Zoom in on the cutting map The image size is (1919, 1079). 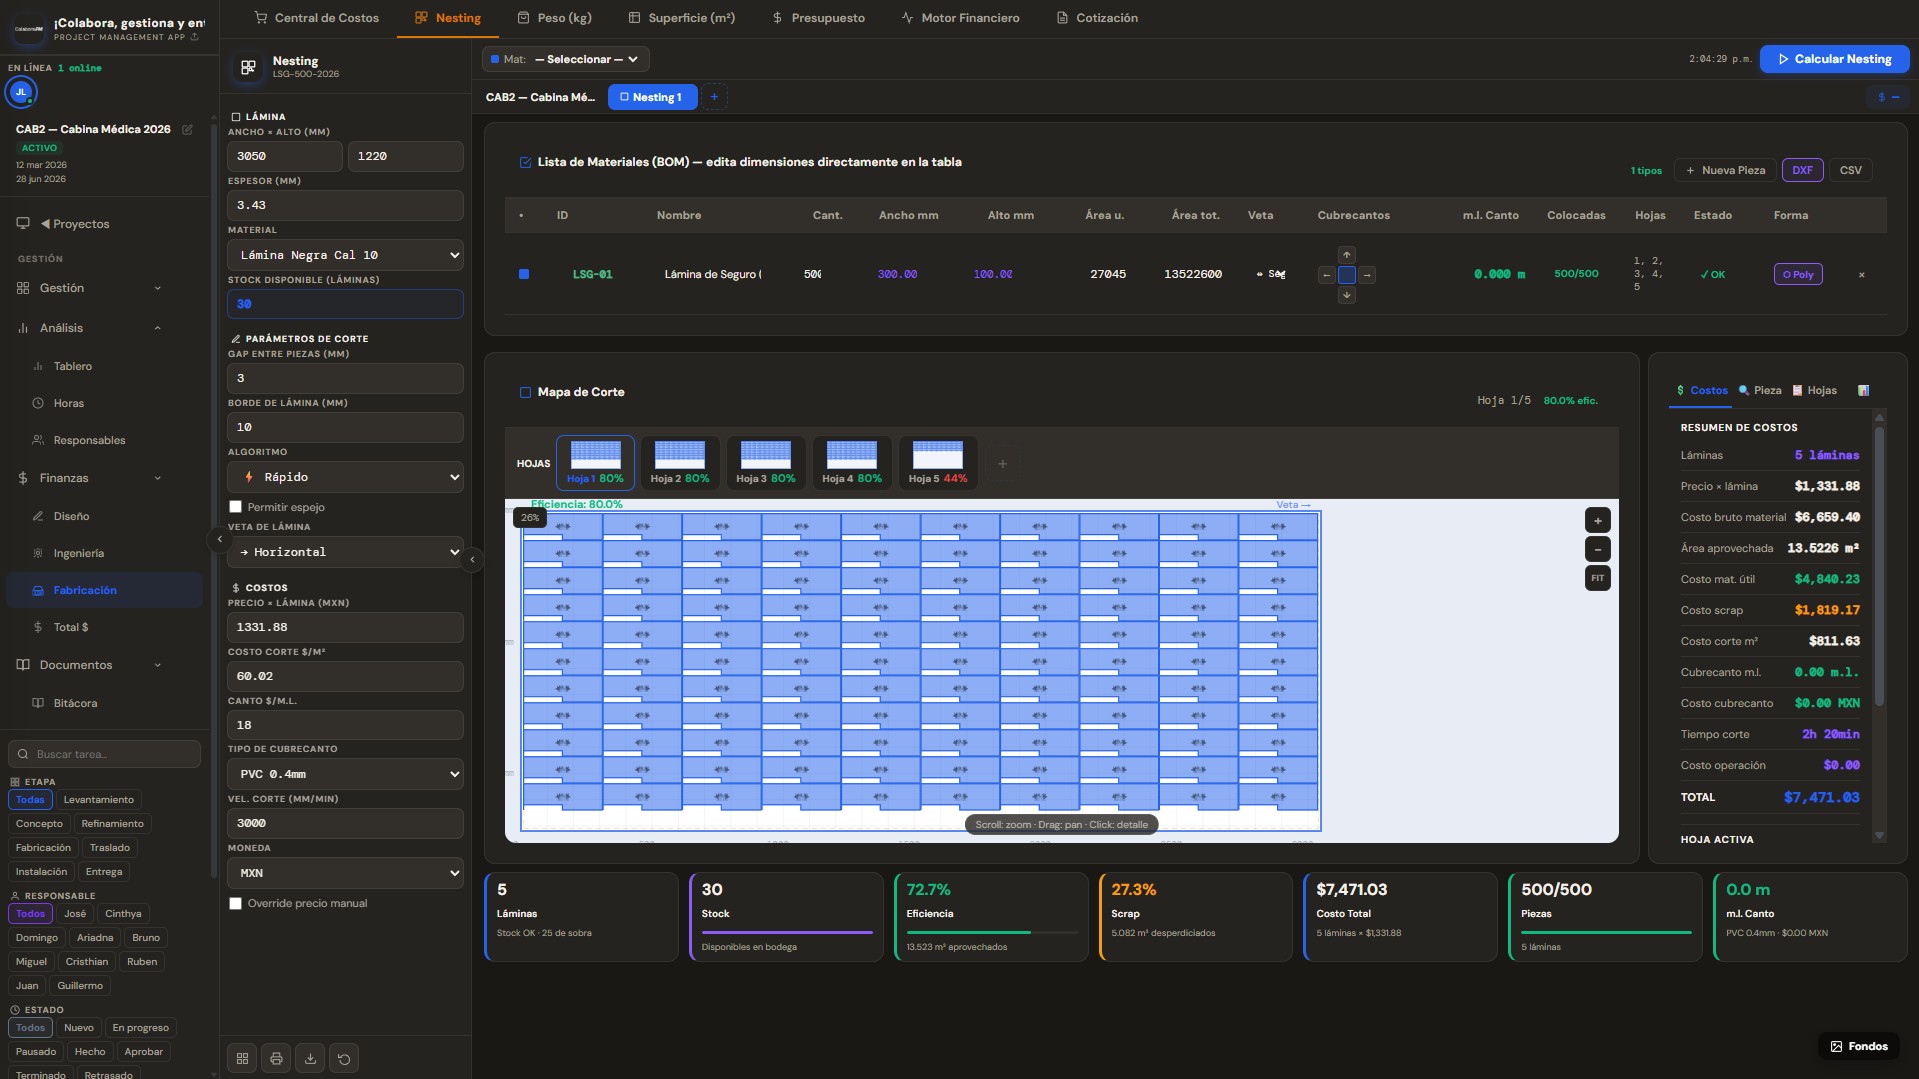pyautogui.click(x=1597, y=520)
